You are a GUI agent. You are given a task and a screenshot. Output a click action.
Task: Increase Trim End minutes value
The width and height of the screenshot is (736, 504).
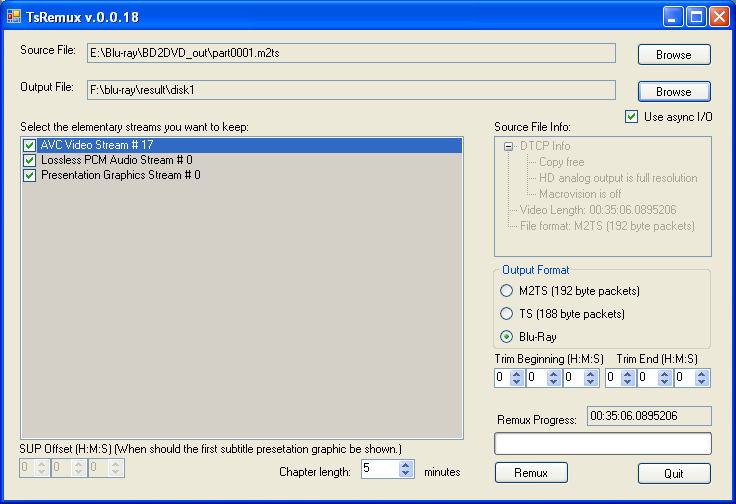point(665,374)
